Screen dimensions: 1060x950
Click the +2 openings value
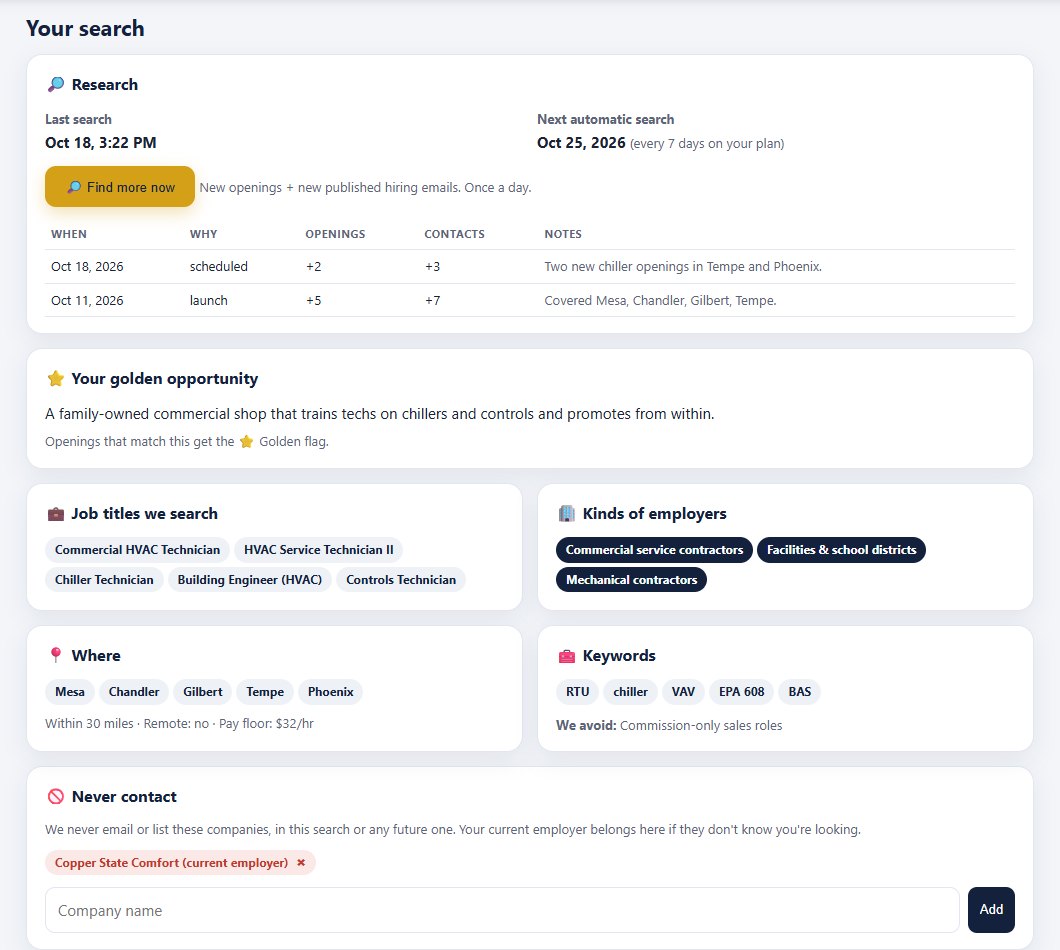314,266
